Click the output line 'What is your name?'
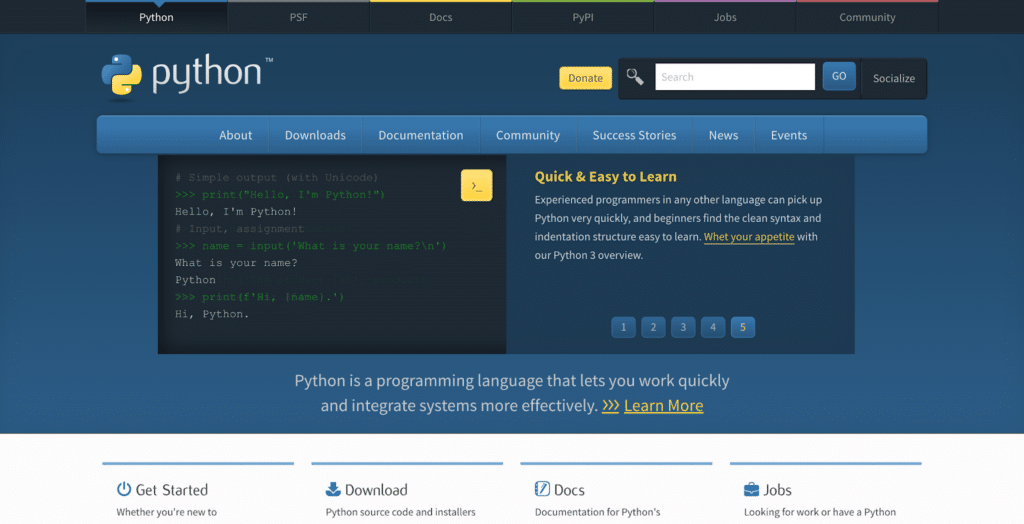This screenshot has width=1024, height=524. (x=236, y=263)
